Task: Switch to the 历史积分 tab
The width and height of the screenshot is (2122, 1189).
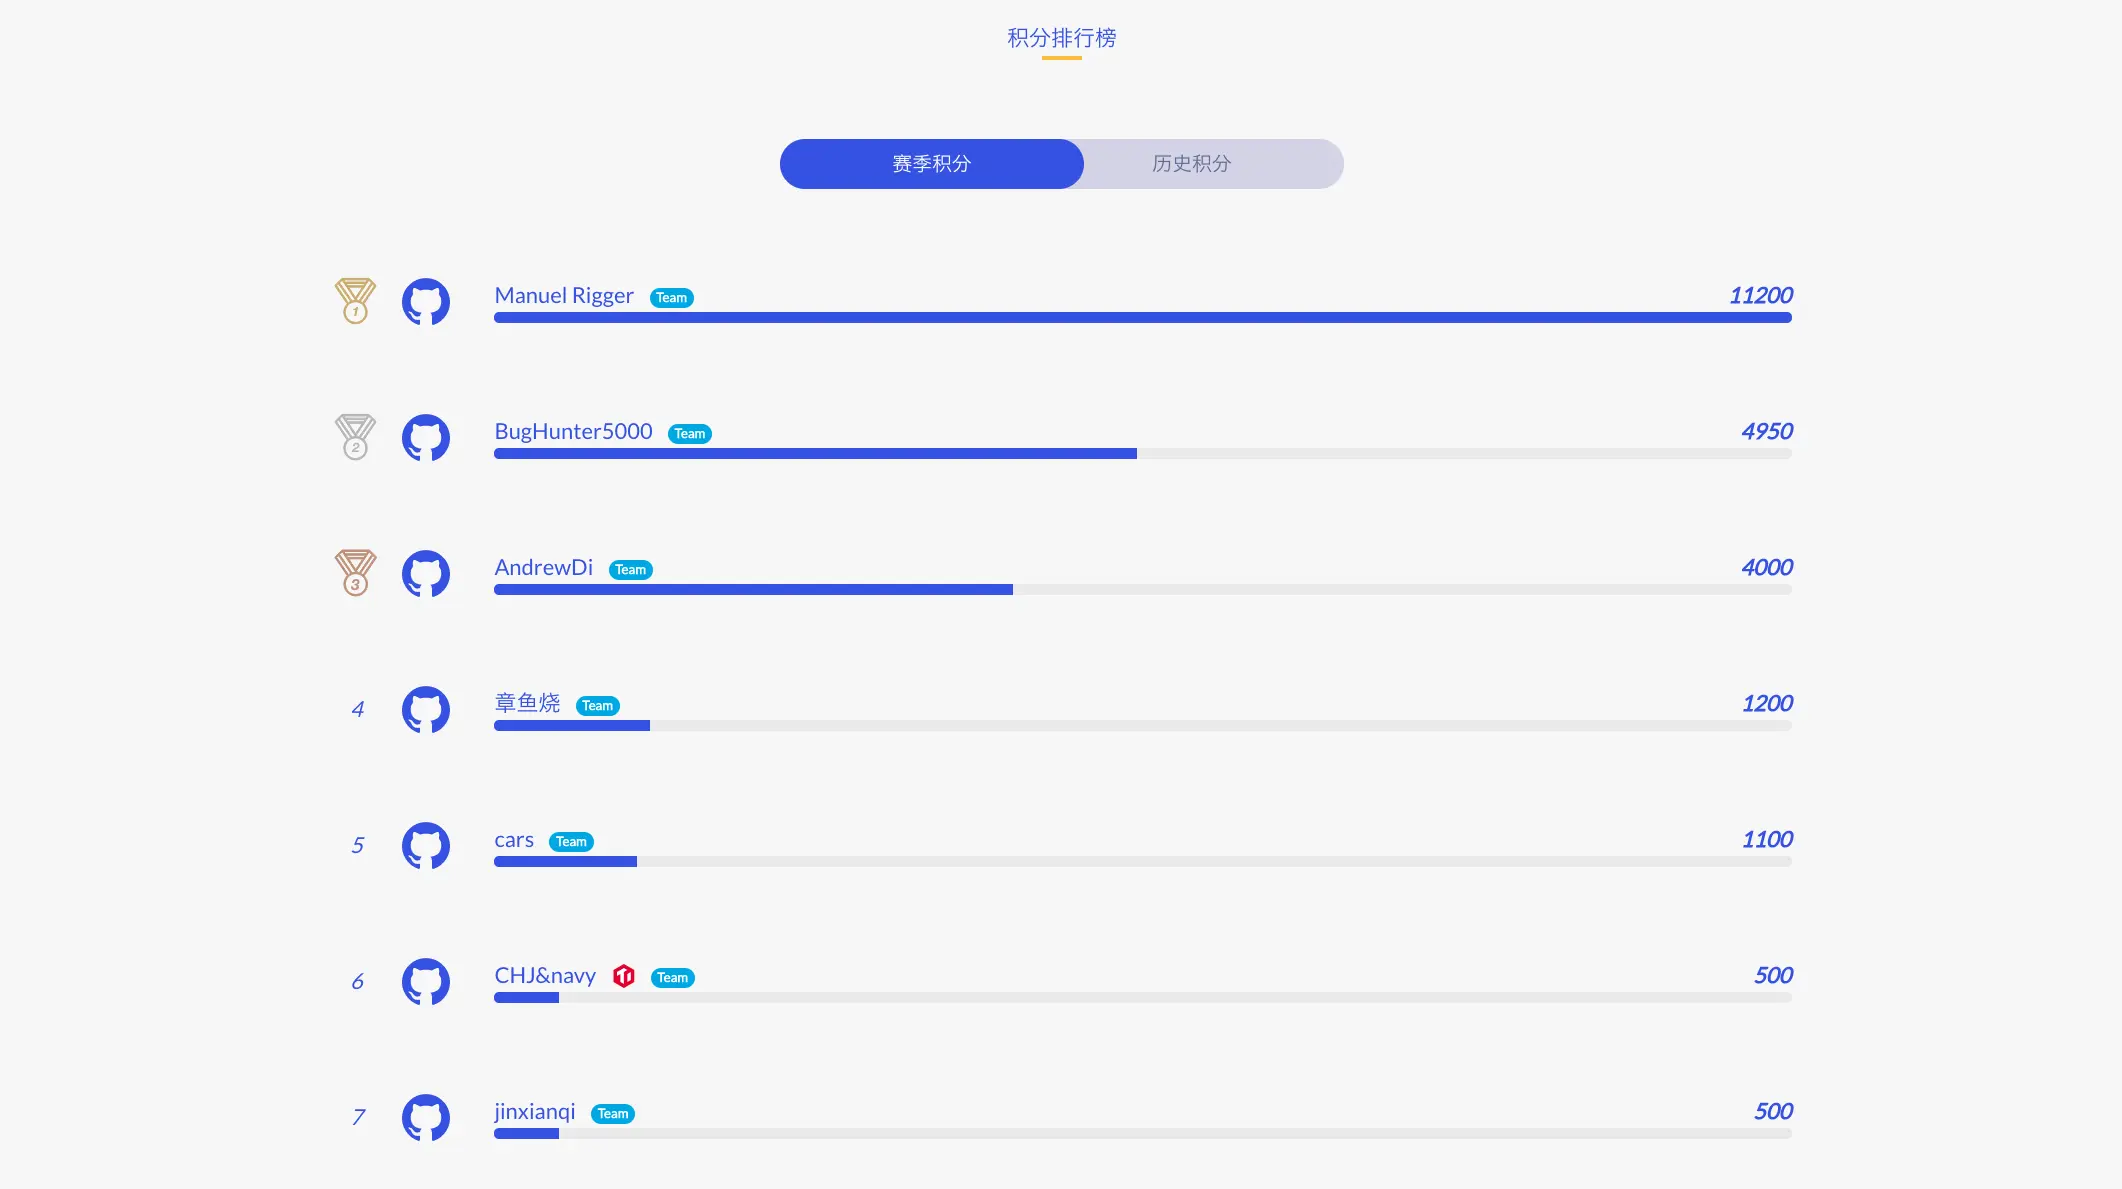Action: (1192, 164)
